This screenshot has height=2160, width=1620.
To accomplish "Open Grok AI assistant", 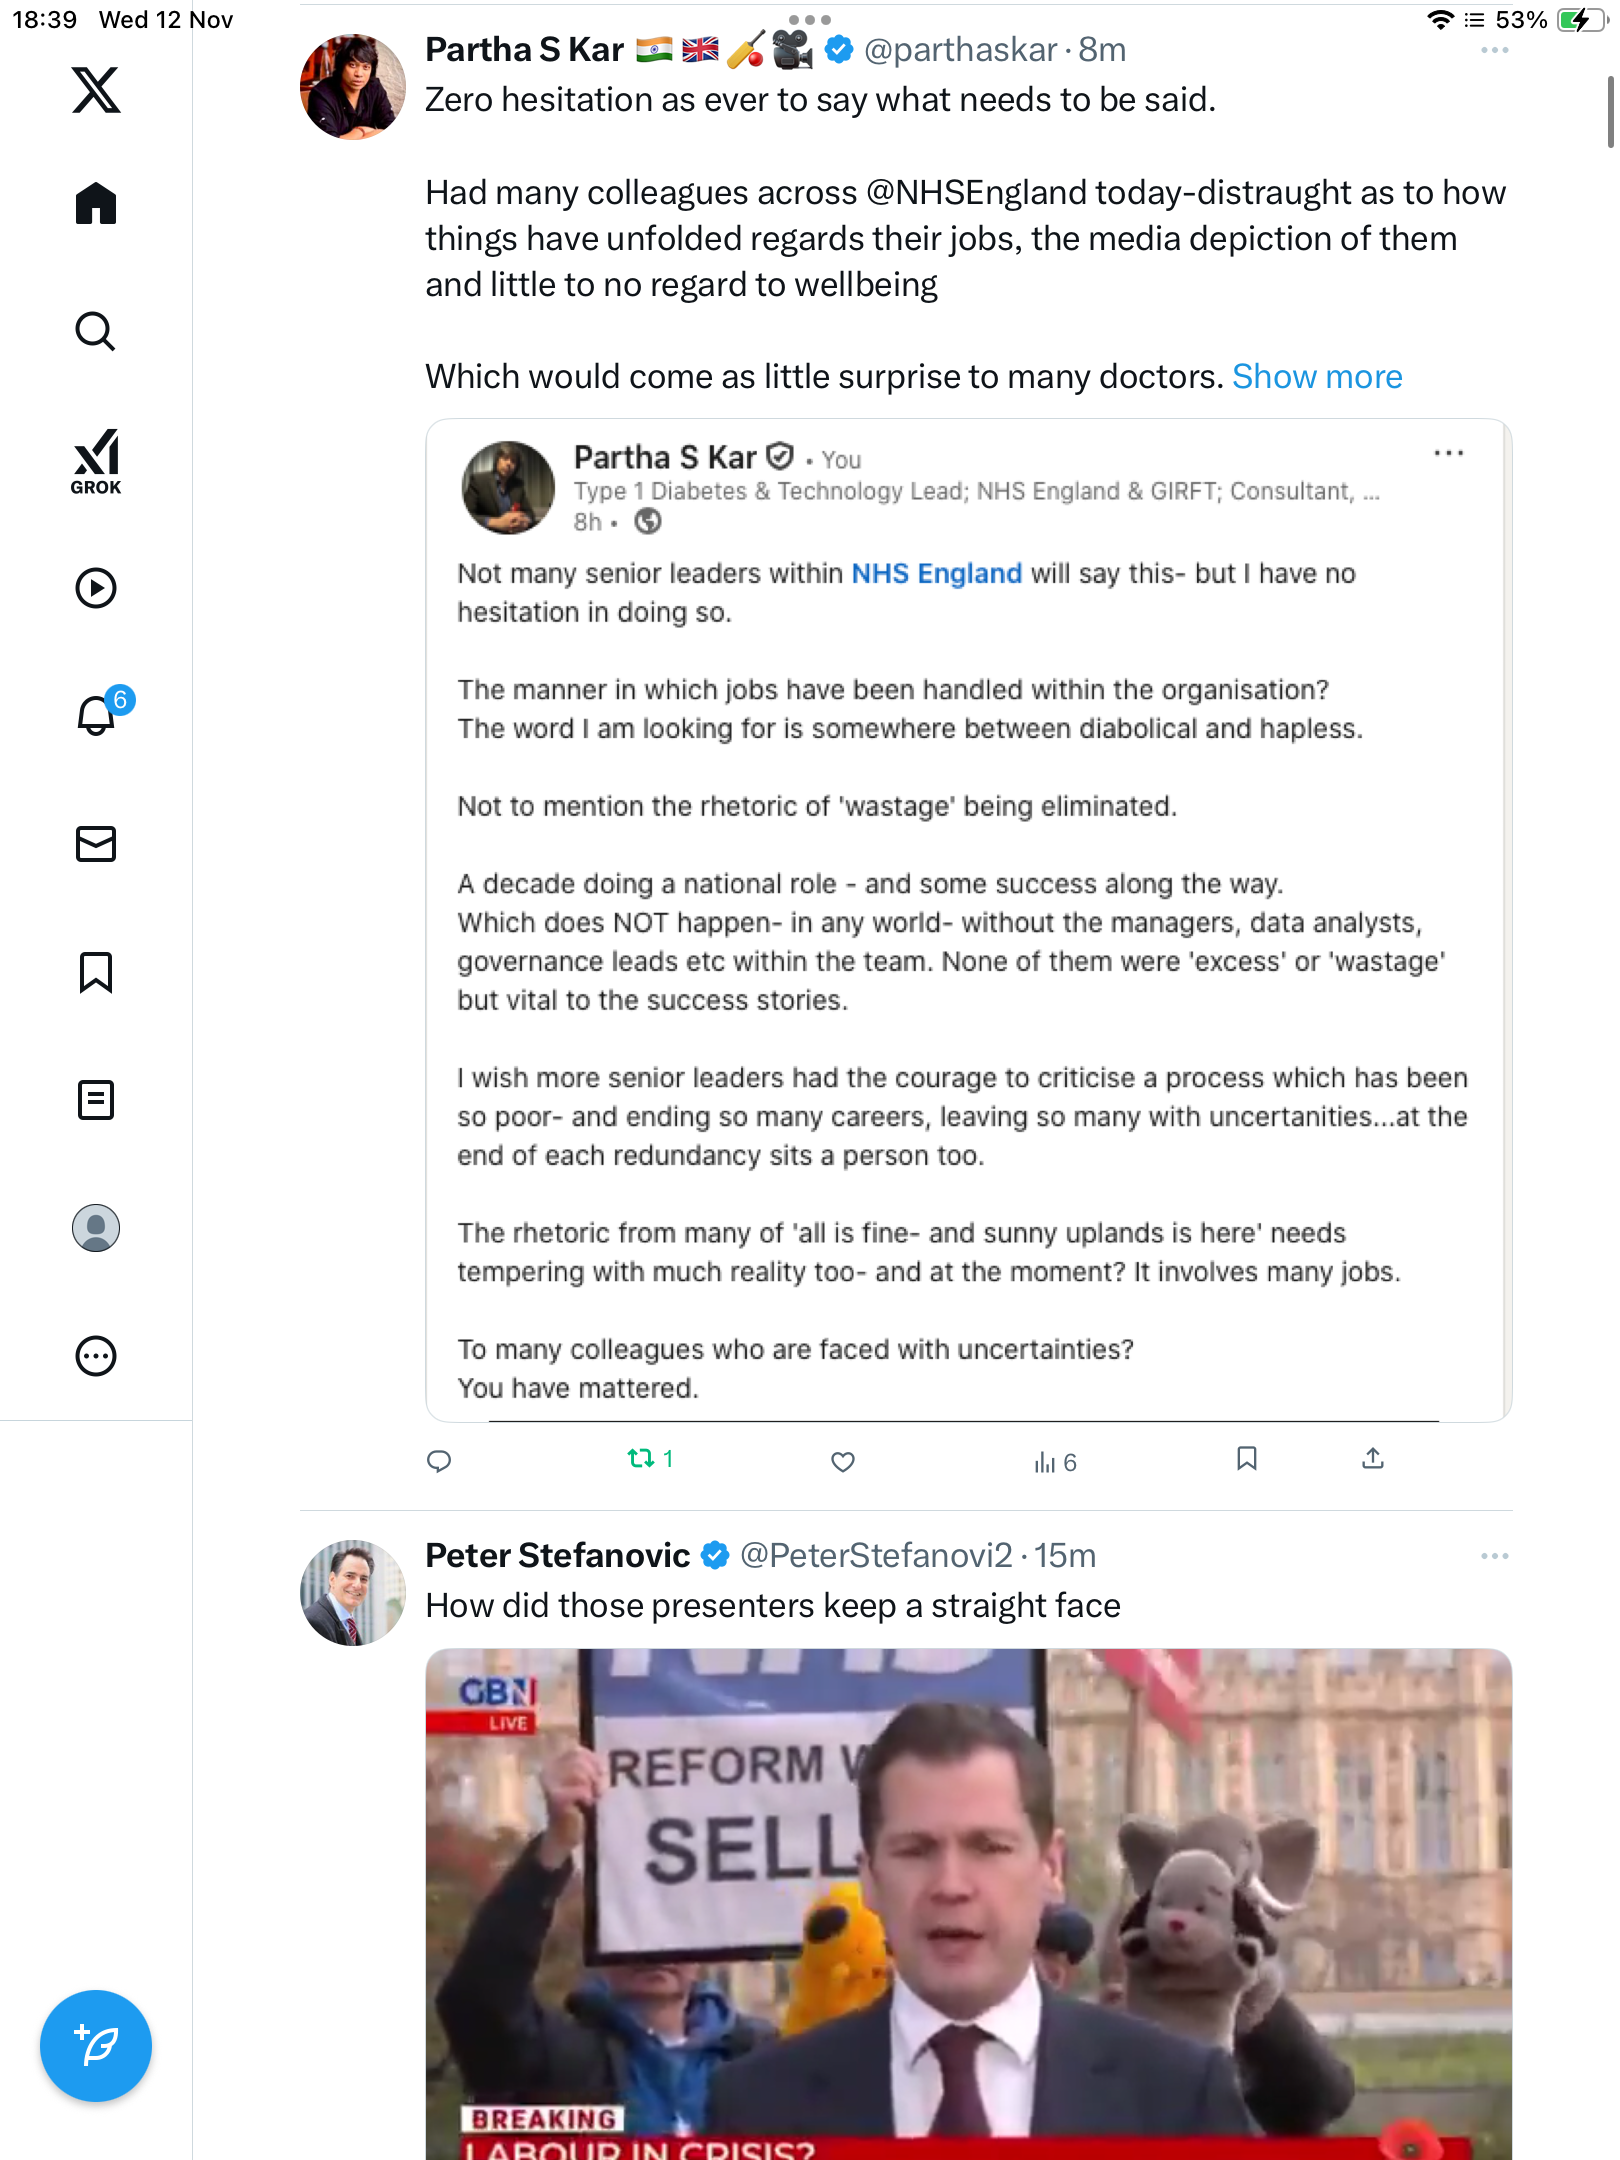I will pos(96,462).
